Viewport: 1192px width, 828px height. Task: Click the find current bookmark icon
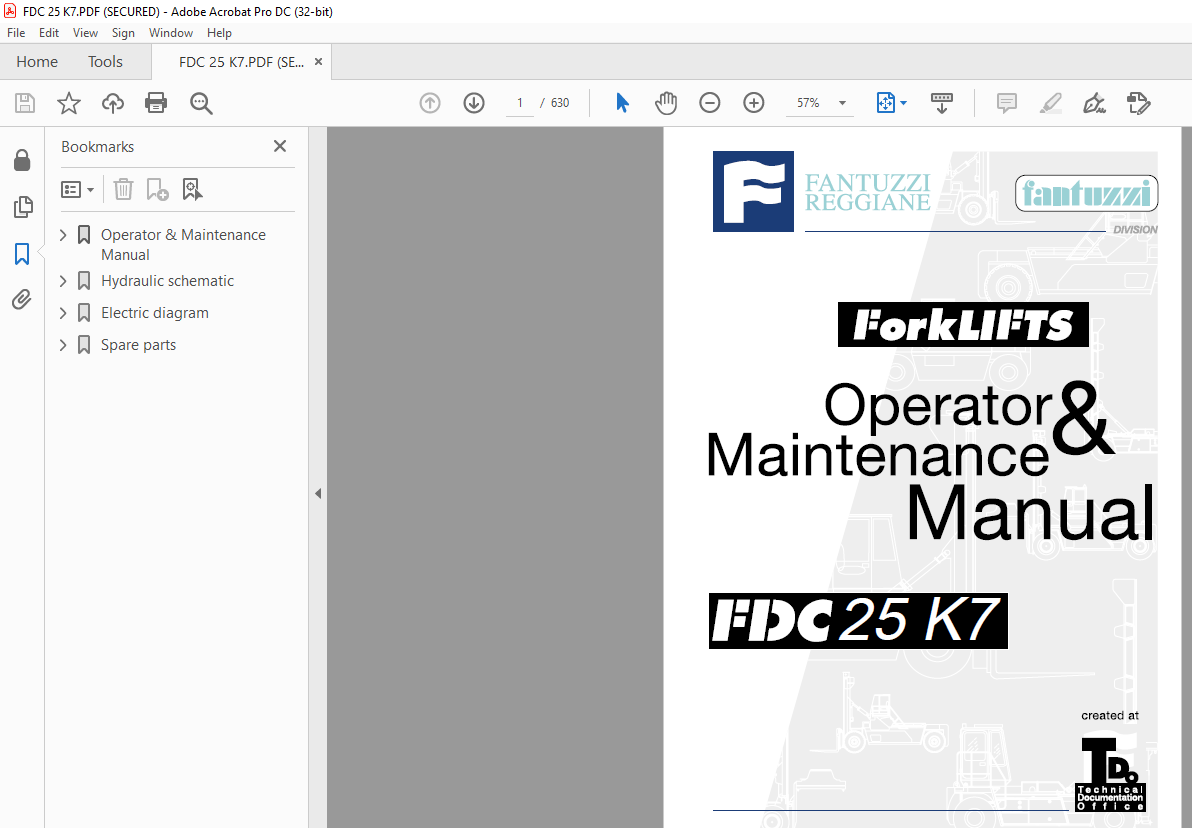pos(192,189)
